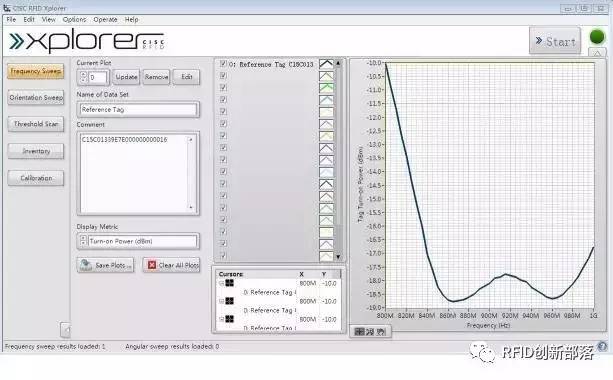
Task: Open the Display Metric Turn-on Power selector
Action: [x=138, y=241]
